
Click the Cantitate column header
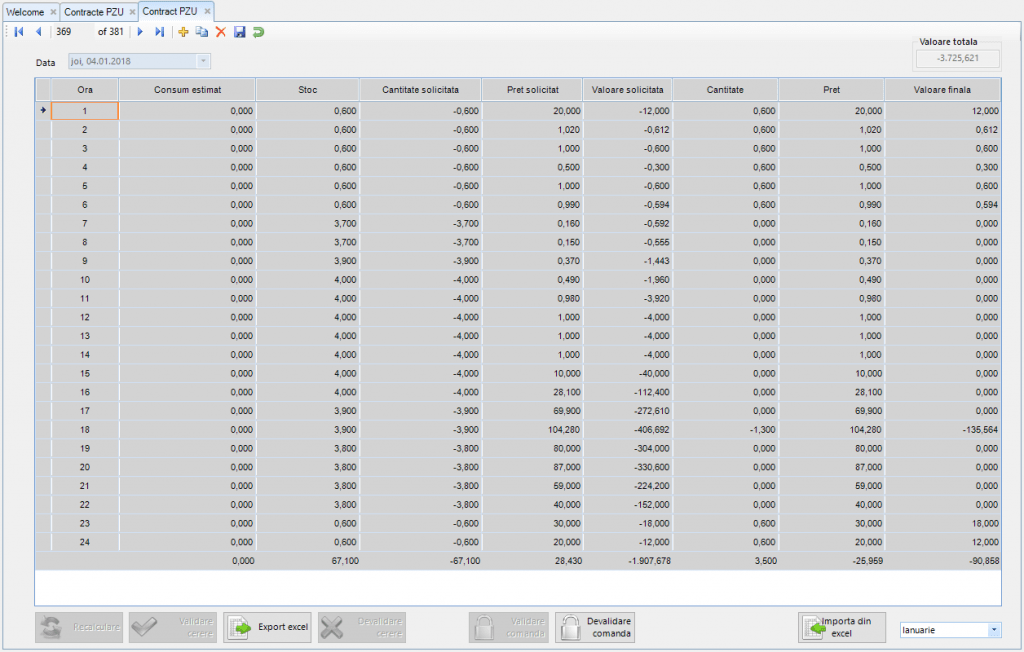coord(725,90)
